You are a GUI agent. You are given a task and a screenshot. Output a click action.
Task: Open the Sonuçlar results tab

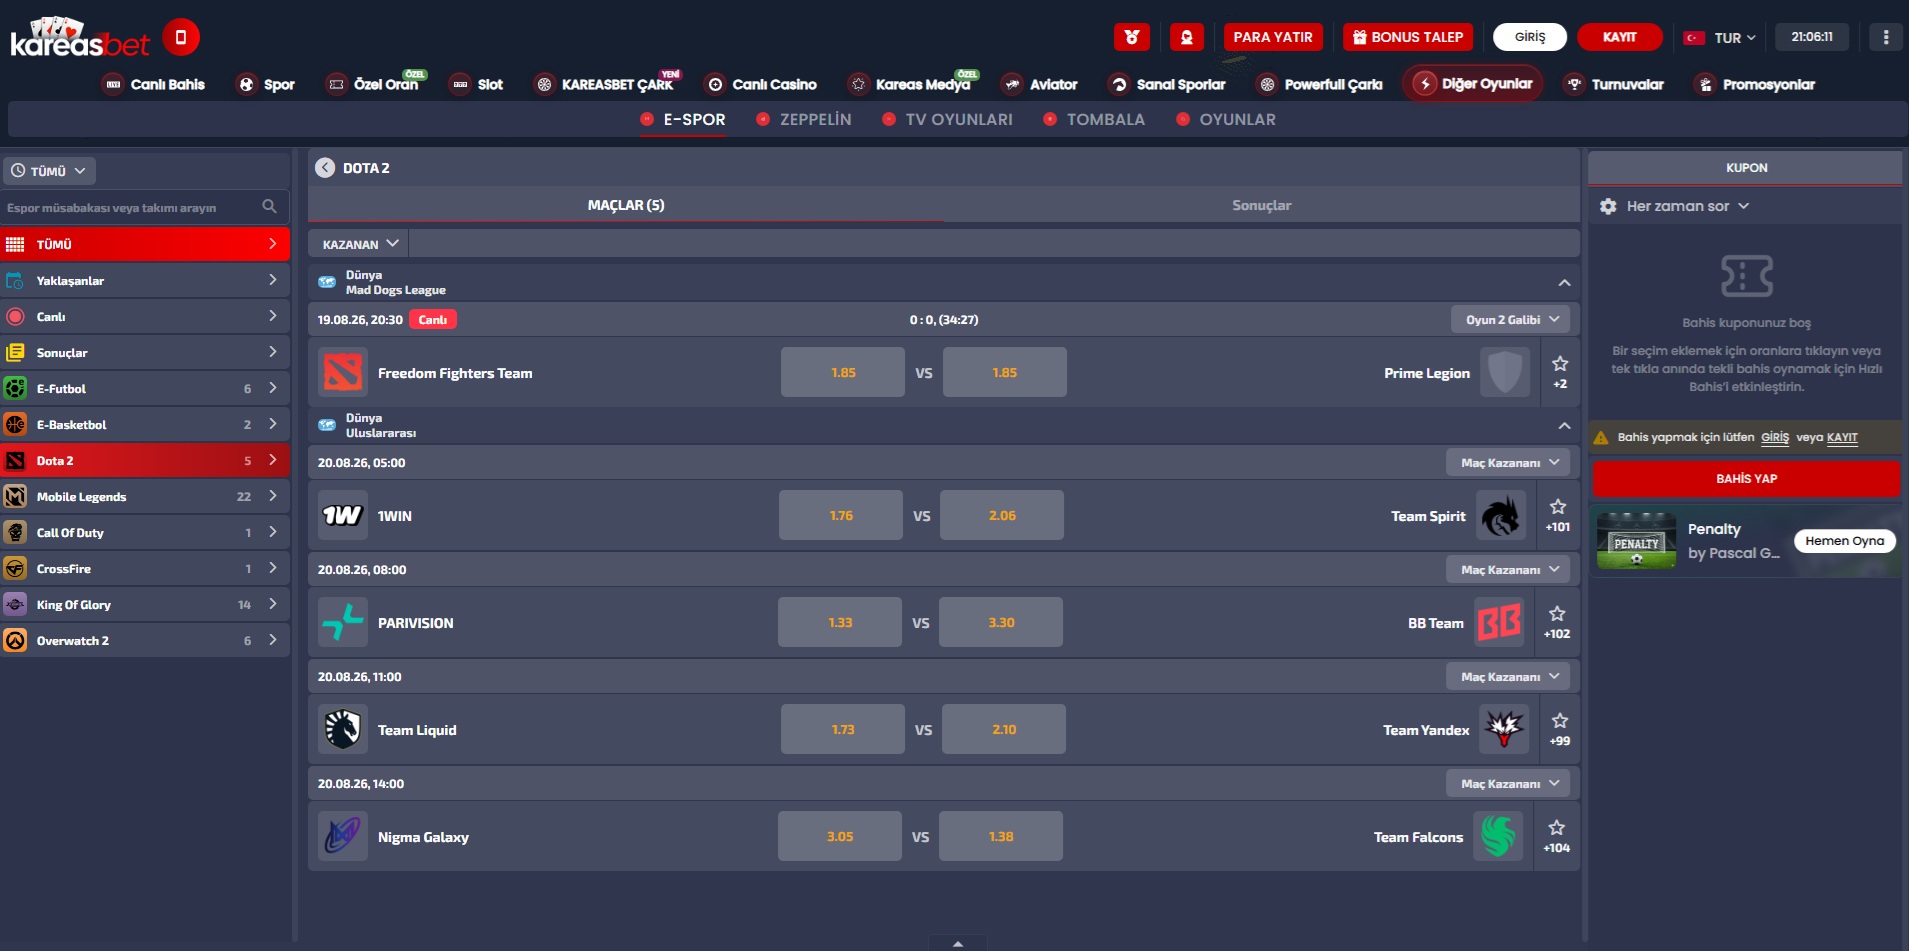click(1262, 205)
